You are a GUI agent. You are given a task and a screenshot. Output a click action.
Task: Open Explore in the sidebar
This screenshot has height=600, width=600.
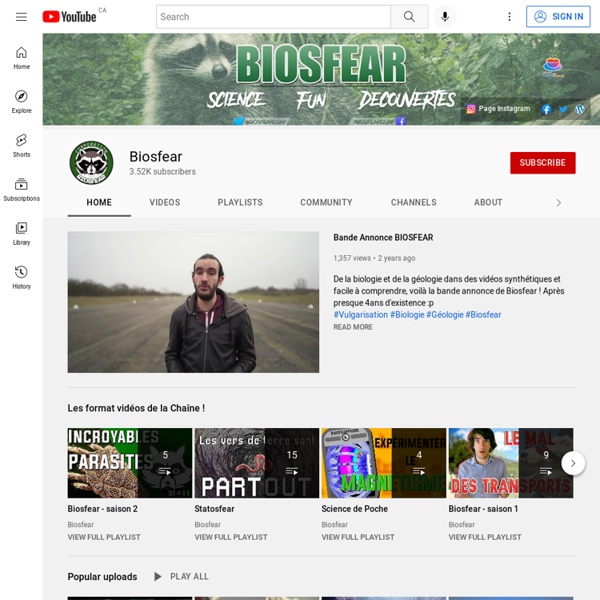pos(21,102)
